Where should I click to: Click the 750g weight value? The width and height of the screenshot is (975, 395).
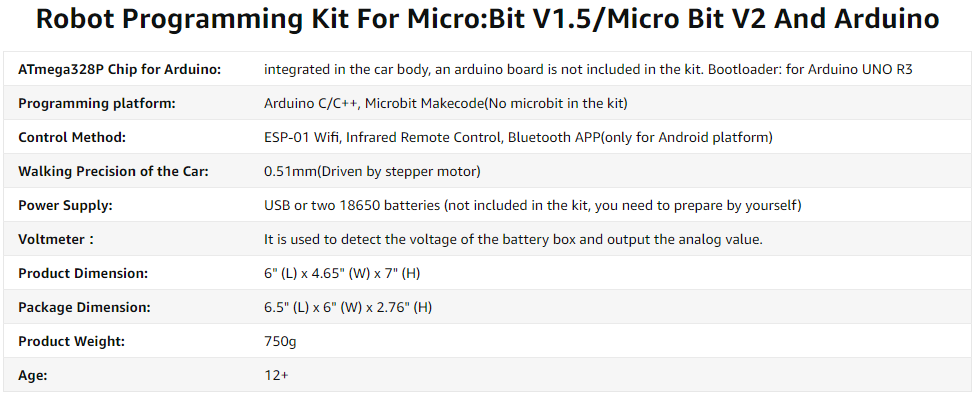click(280, 342)
